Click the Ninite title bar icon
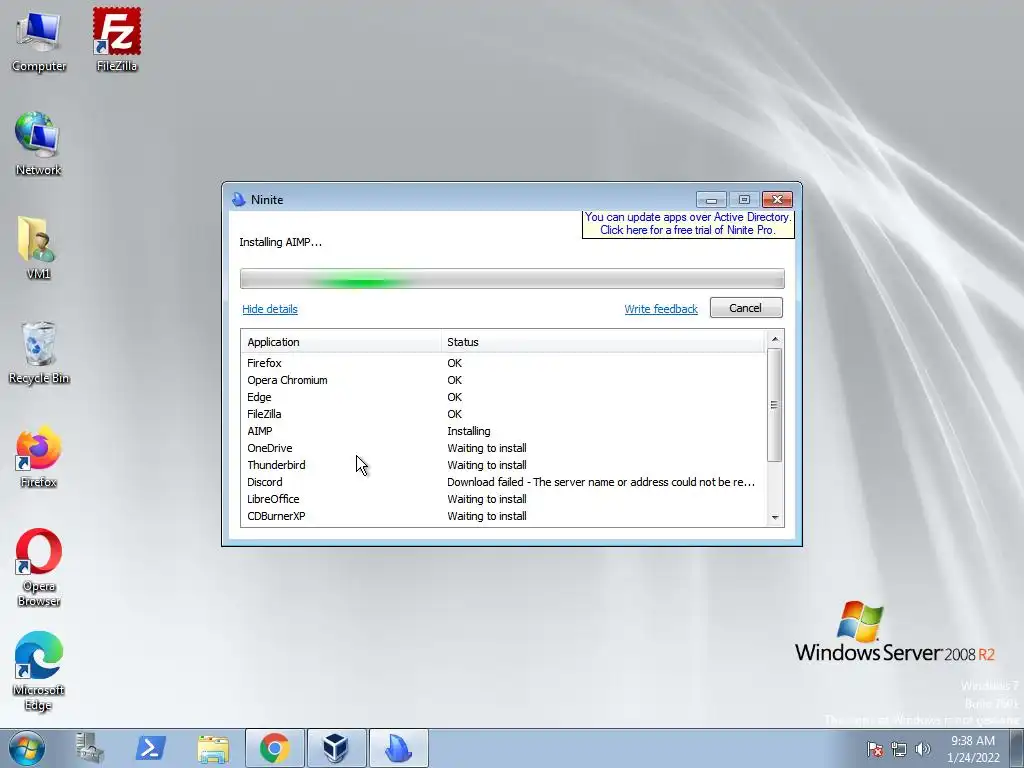The width and height of the screenshot is (1024, 768). click(239, 200)
